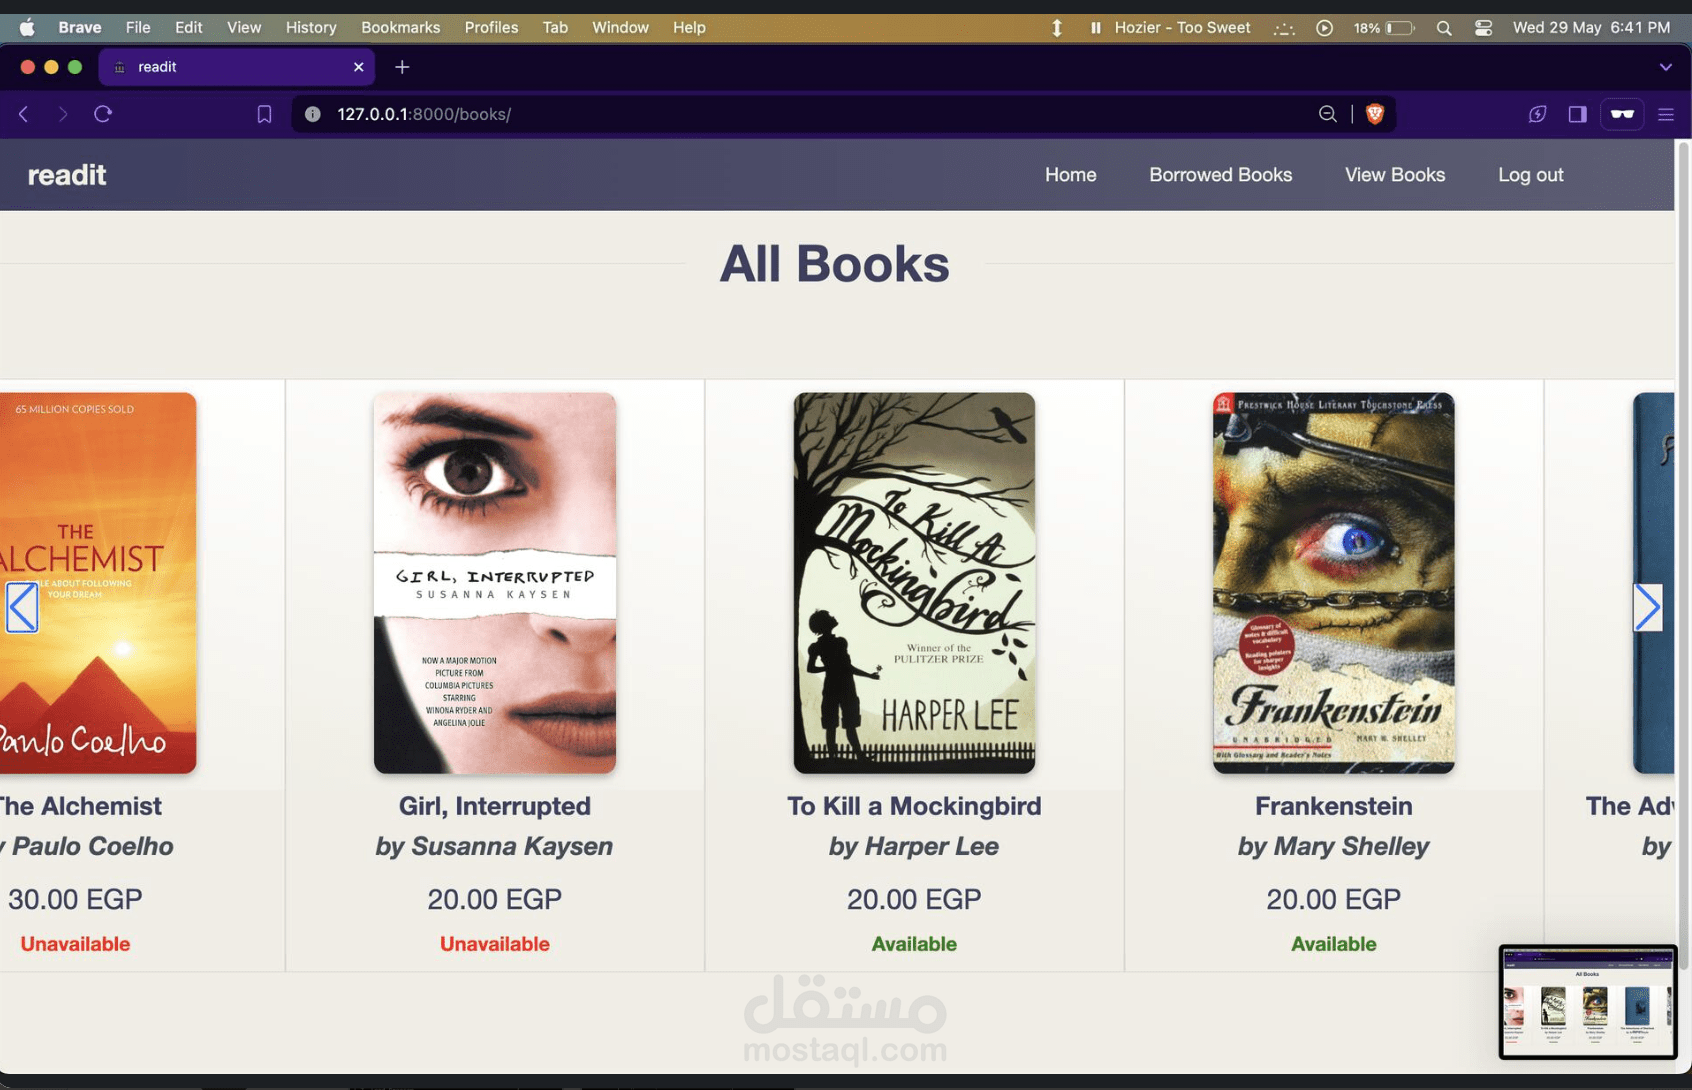
Task: Reload the page with the refresh icon
Action: coord(103,114)
